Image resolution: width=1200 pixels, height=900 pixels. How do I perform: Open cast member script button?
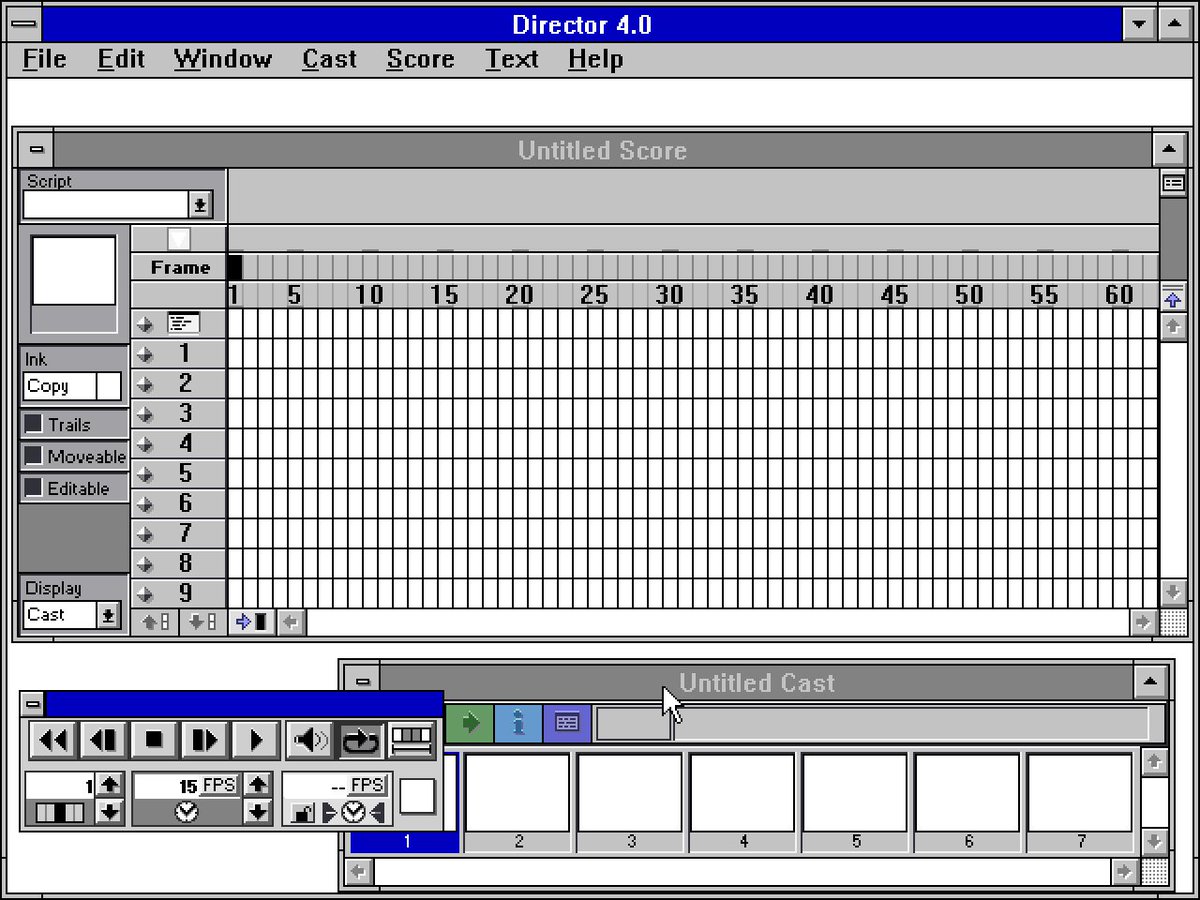pyautogui.click(x=567, y=723)
